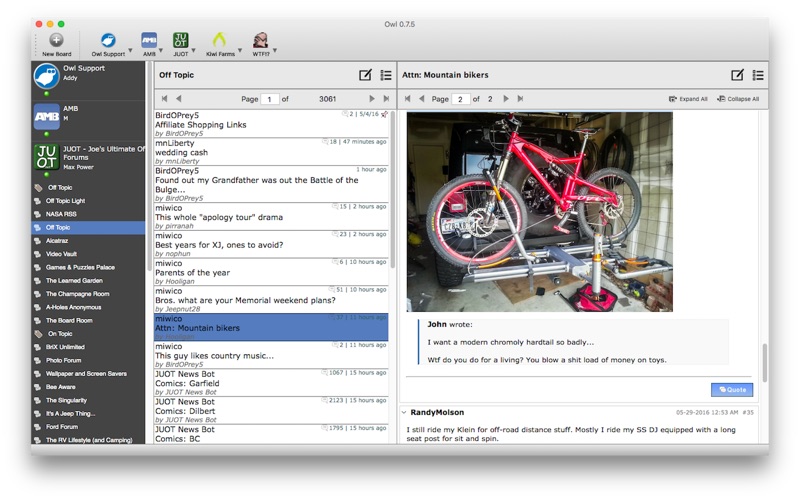The width and height of the screenshot is (800, 500).
Task: Open the Kiwi Farms board icon in toolbar
Action: 219,40
